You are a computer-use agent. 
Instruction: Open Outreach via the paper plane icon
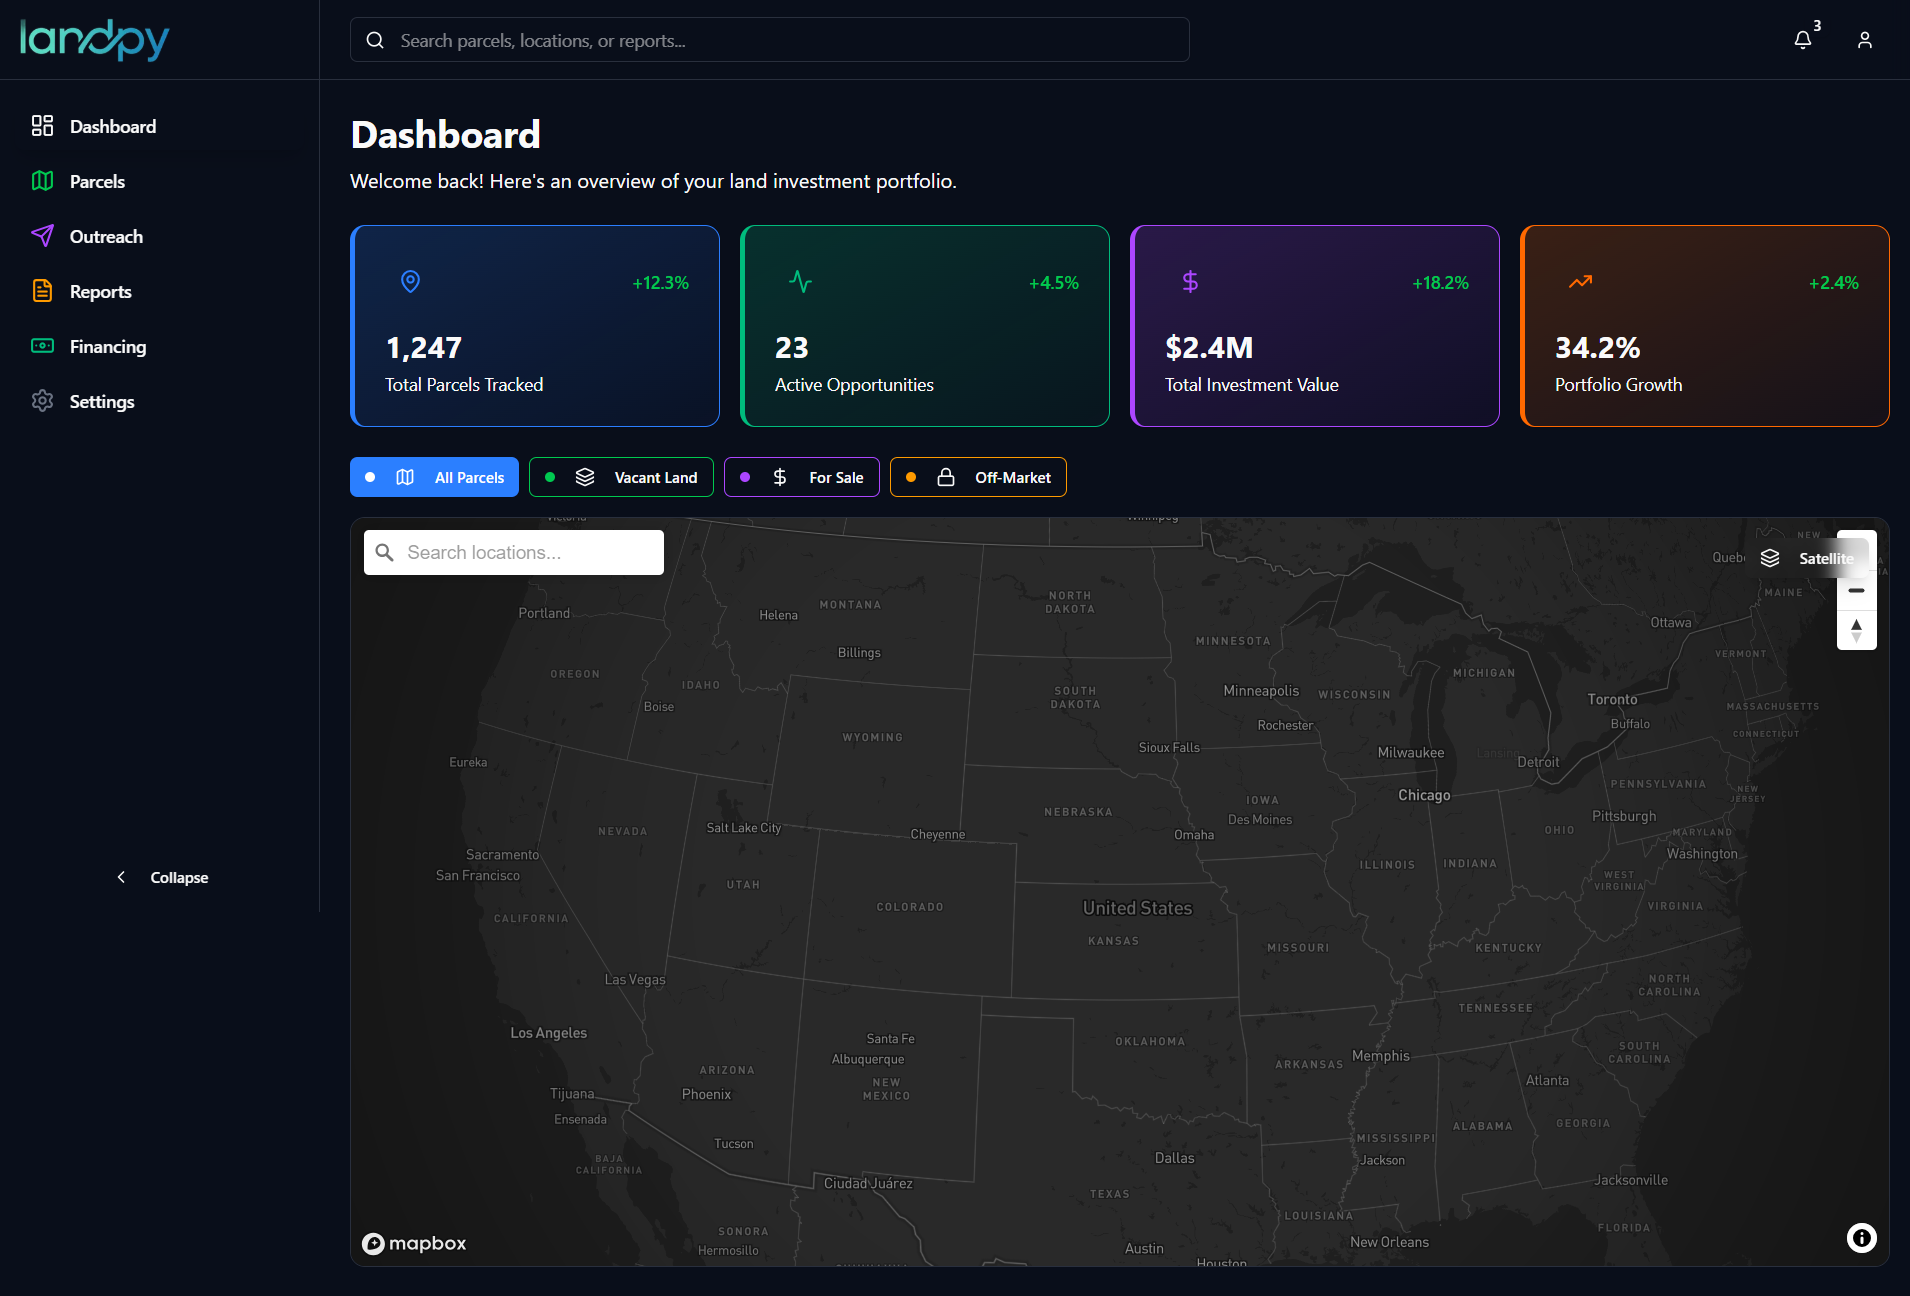[x=43, y=236]
